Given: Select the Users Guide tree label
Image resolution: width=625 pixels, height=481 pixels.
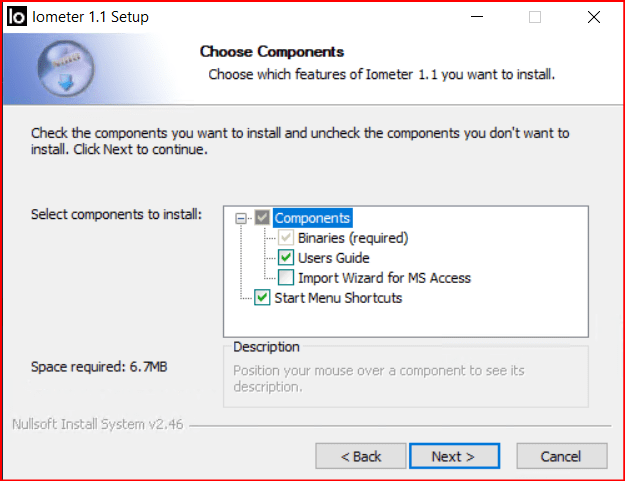Looking at the screenshot, I should (x=333, y=258).
